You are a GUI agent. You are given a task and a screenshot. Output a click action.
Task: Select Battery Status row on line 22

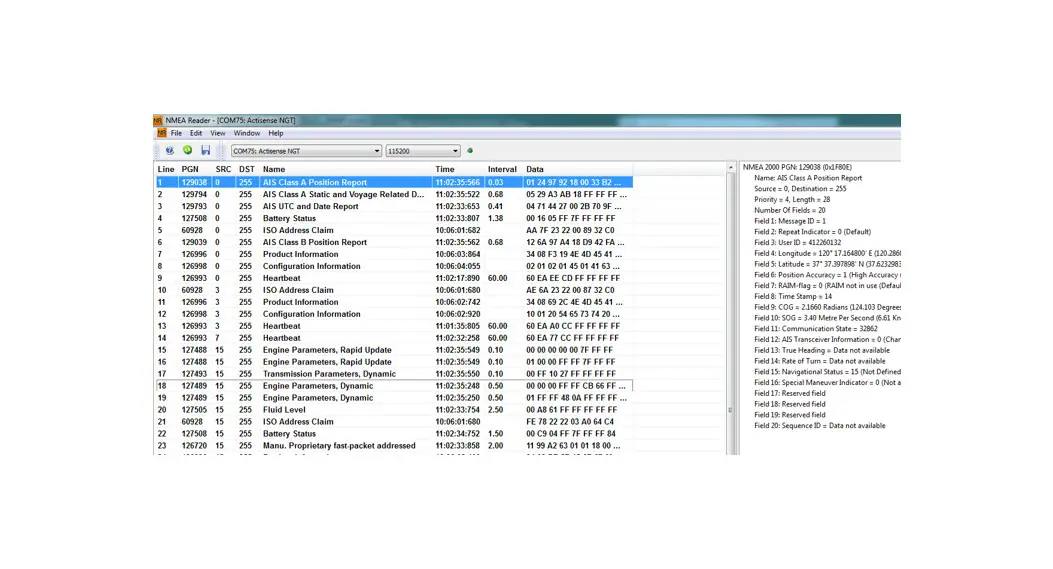click(x=394, y=434)
